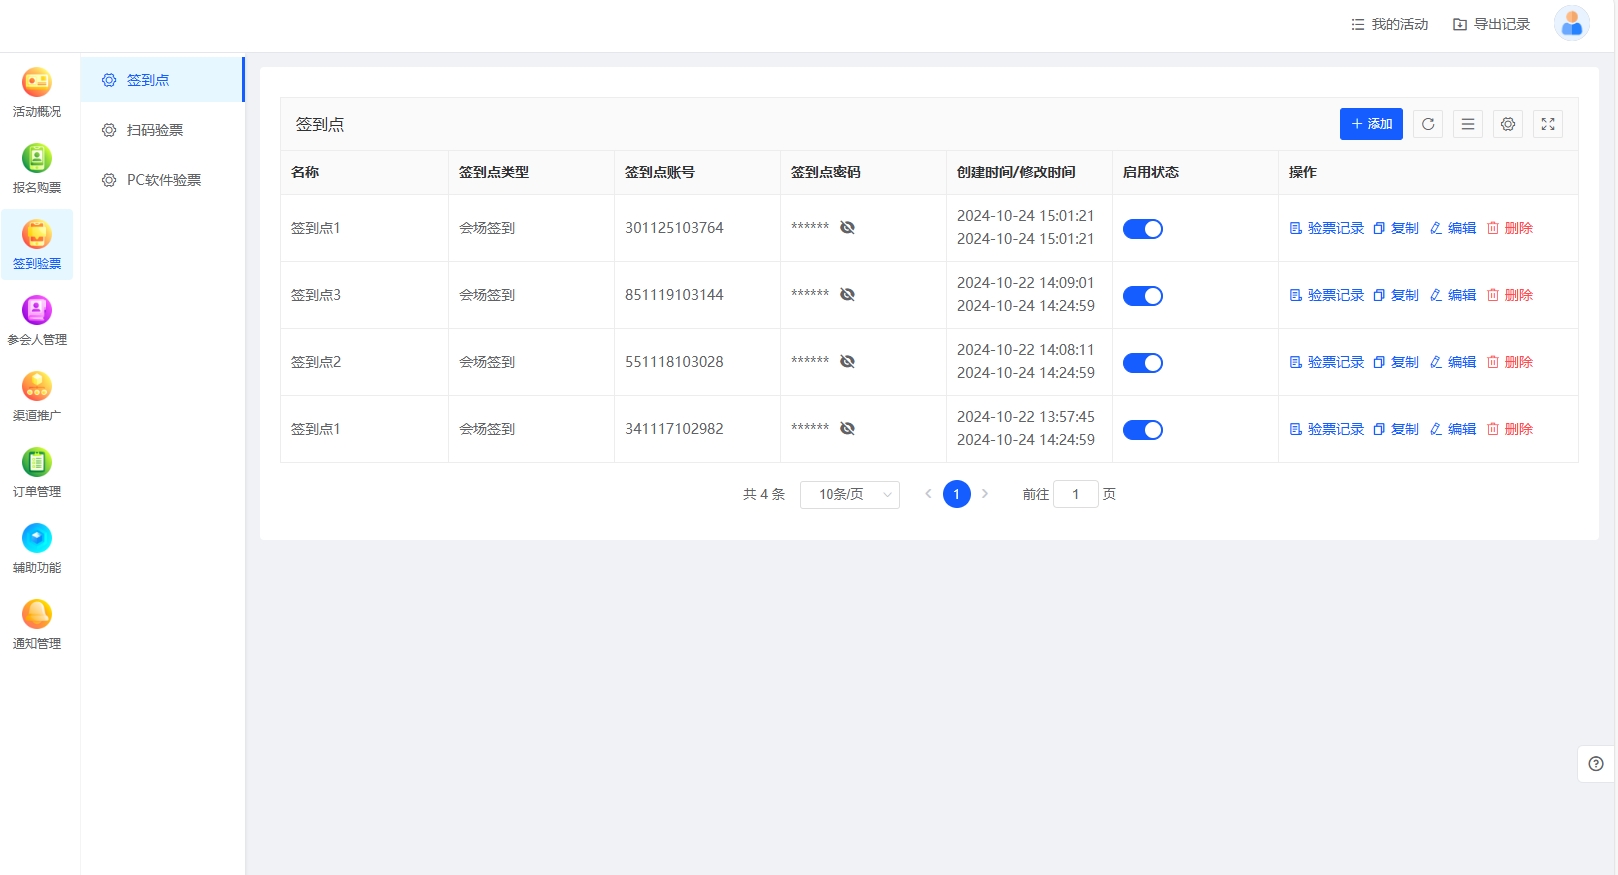Image resolution: width=1618 pixels, height=875 pixels.
Task: Show password for account 301125103764
Action: click(847, 228)
